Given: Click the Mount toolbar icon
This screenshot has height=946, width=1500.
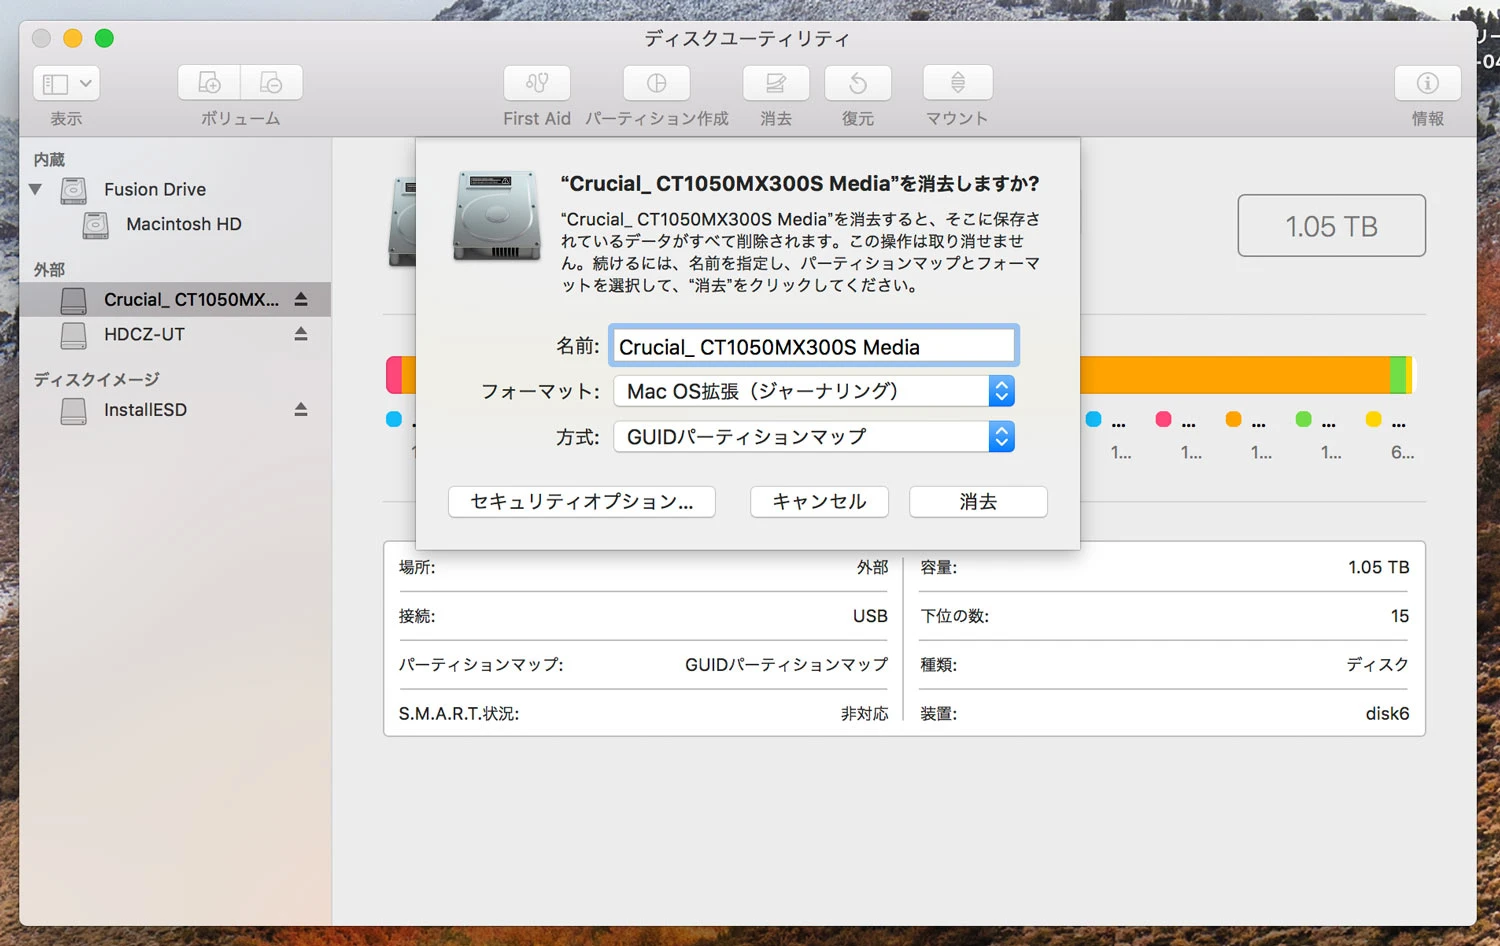Looking at the screenshot, I should click(x=958, y=83).
